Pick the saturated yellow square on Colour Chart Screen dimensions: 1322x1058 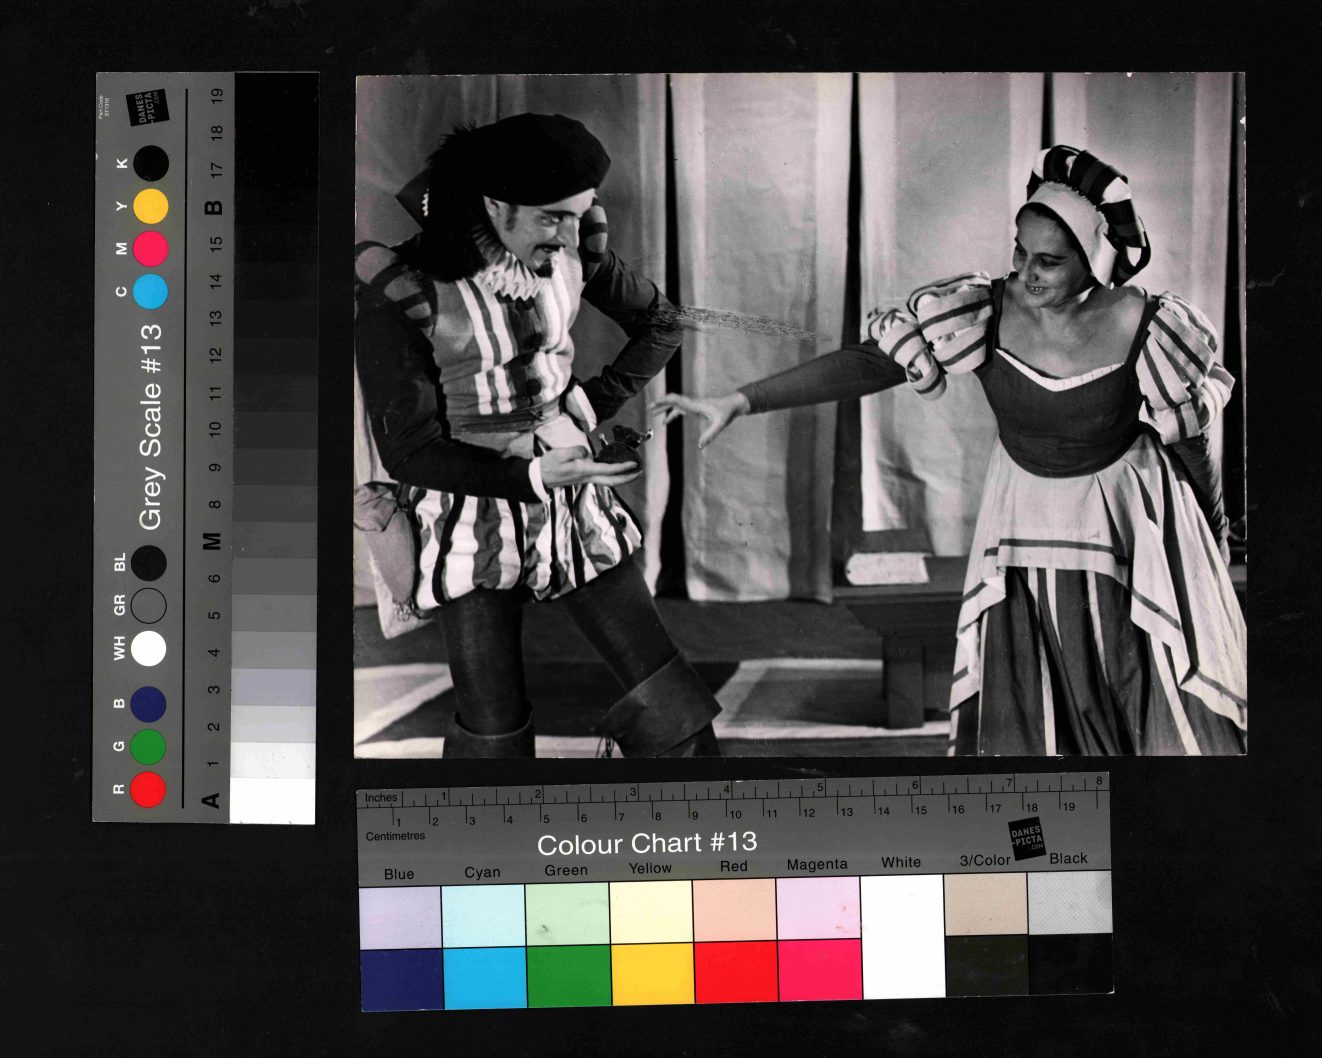coord(651,974)
